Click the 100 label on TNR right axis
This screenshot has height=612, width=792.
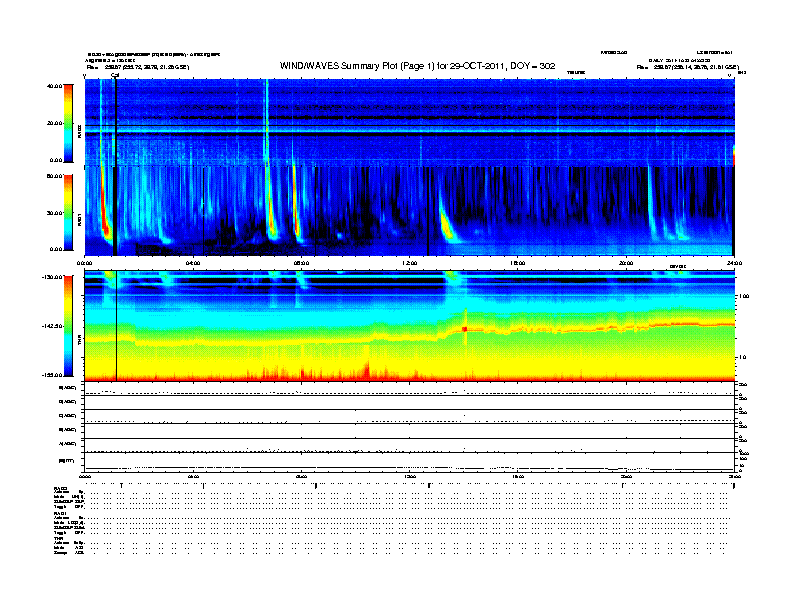coord(744,296)
